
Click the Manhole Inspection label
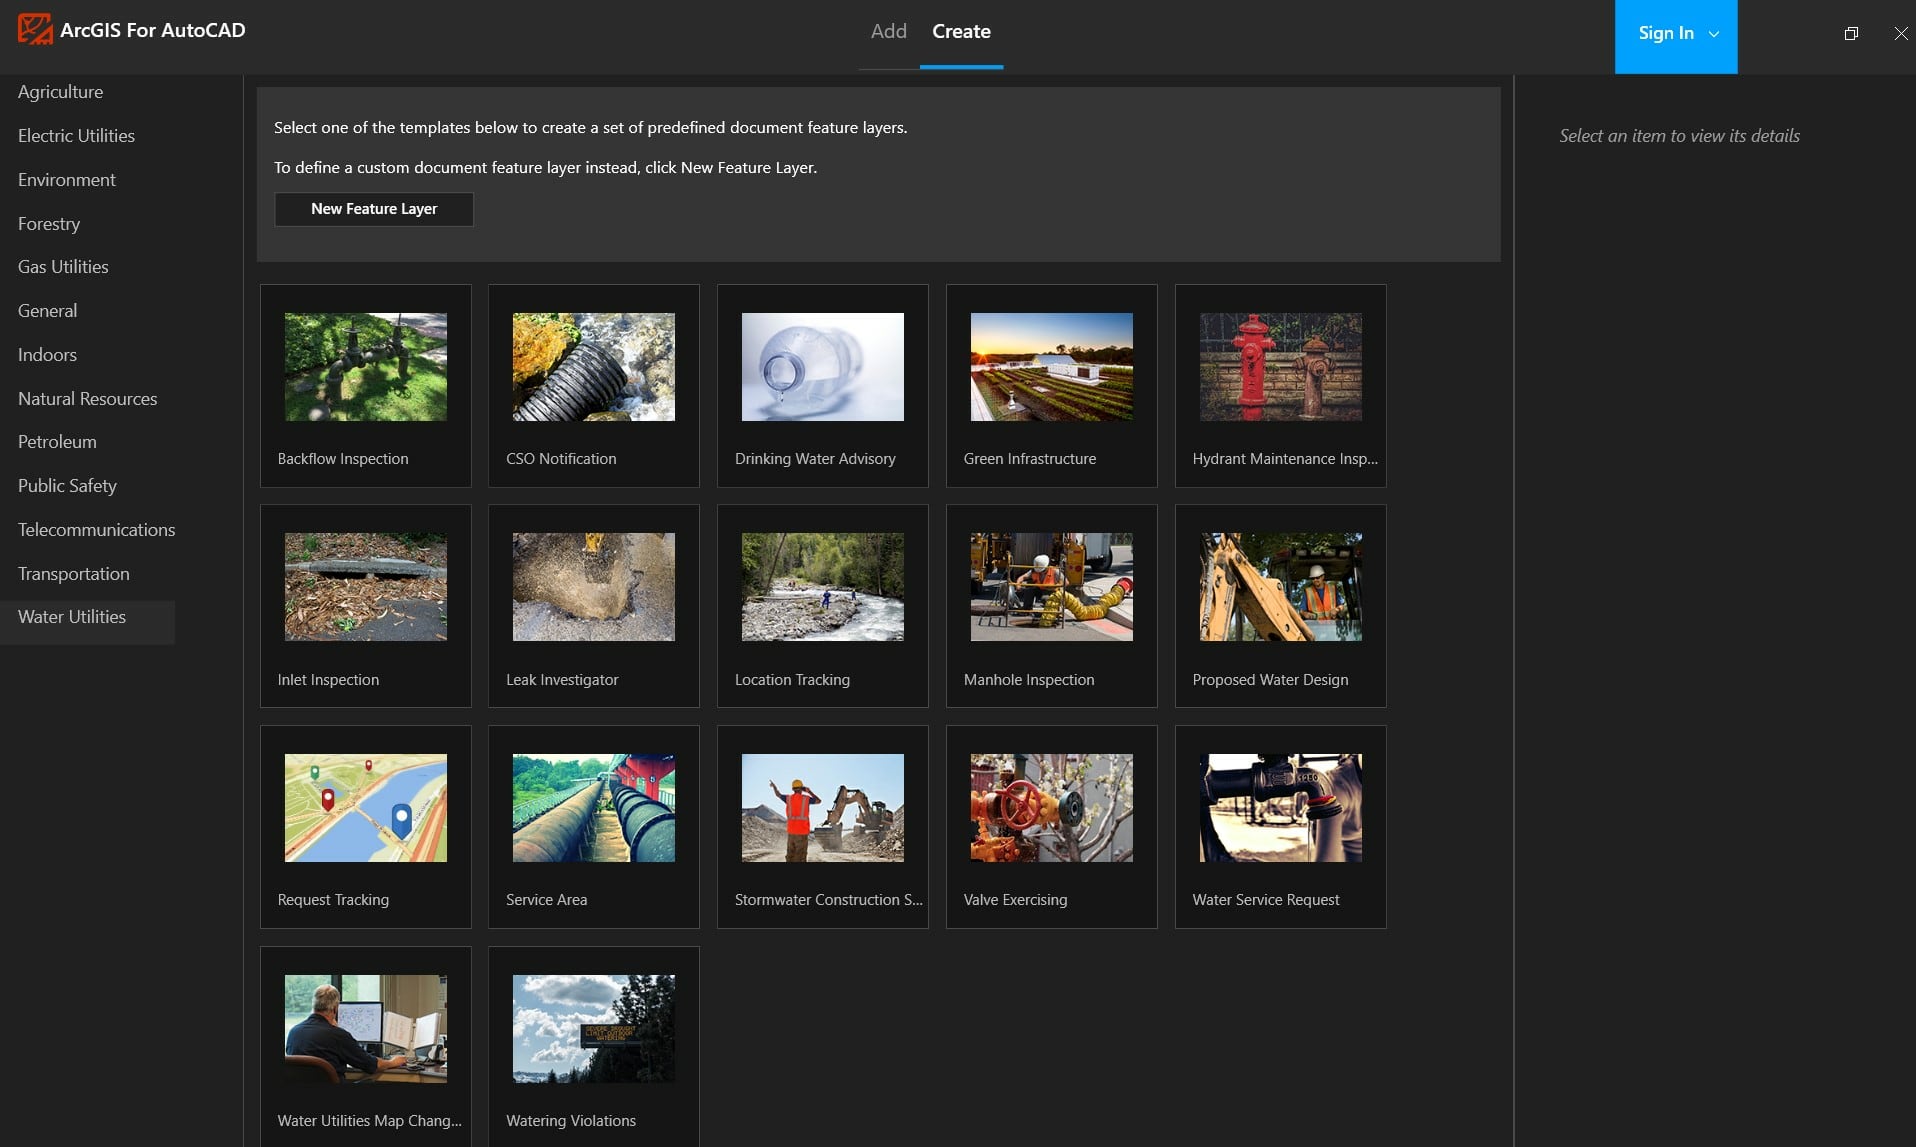tap(1029, 680)
